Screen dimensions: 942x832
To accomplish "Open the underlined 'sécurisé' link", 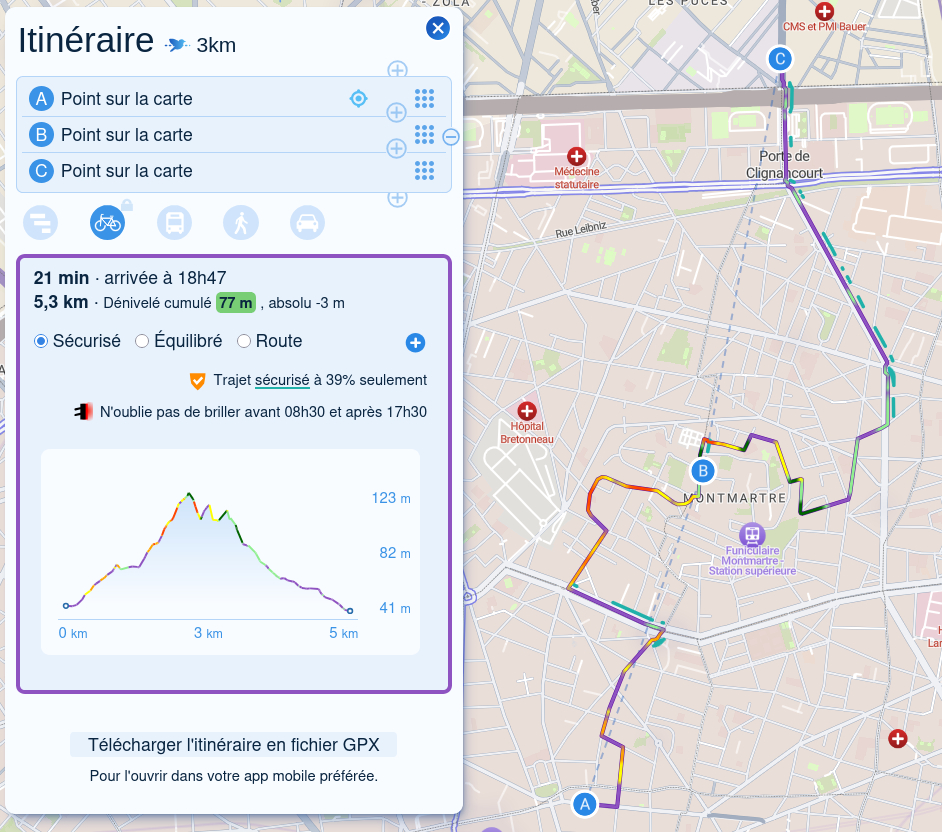I will point(282,380).
